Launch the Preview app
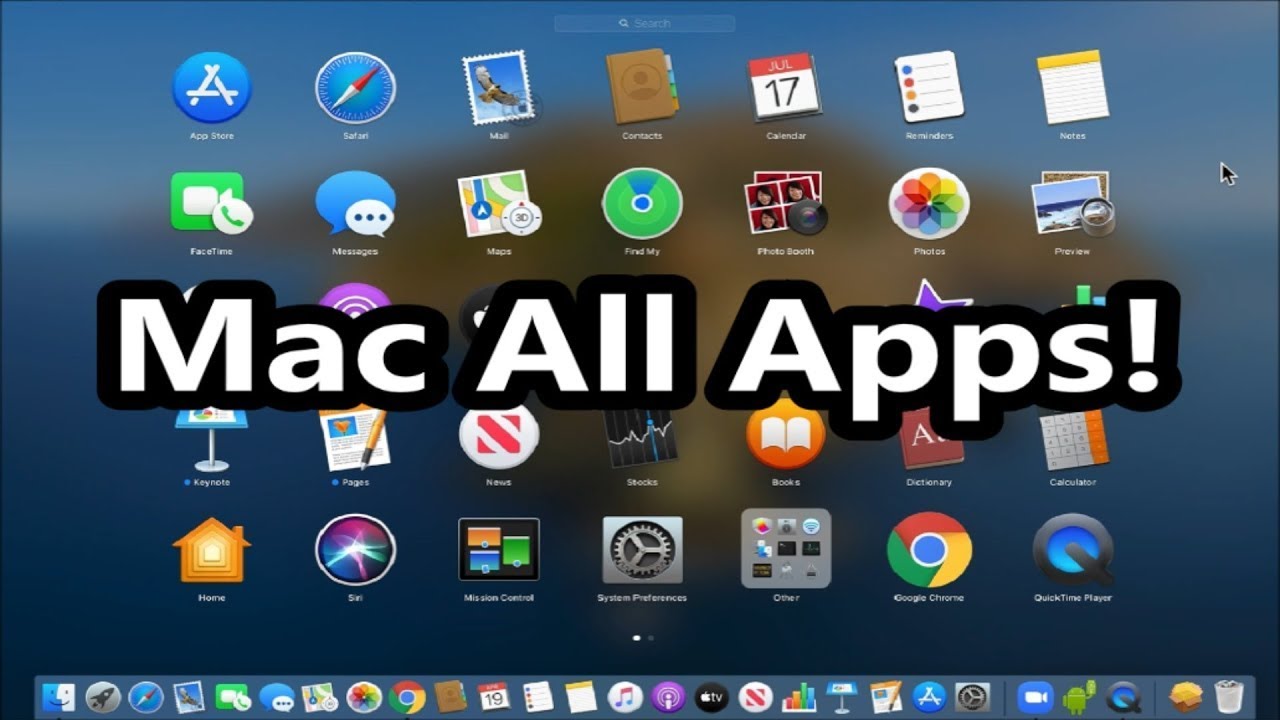 click(1072, 203)
